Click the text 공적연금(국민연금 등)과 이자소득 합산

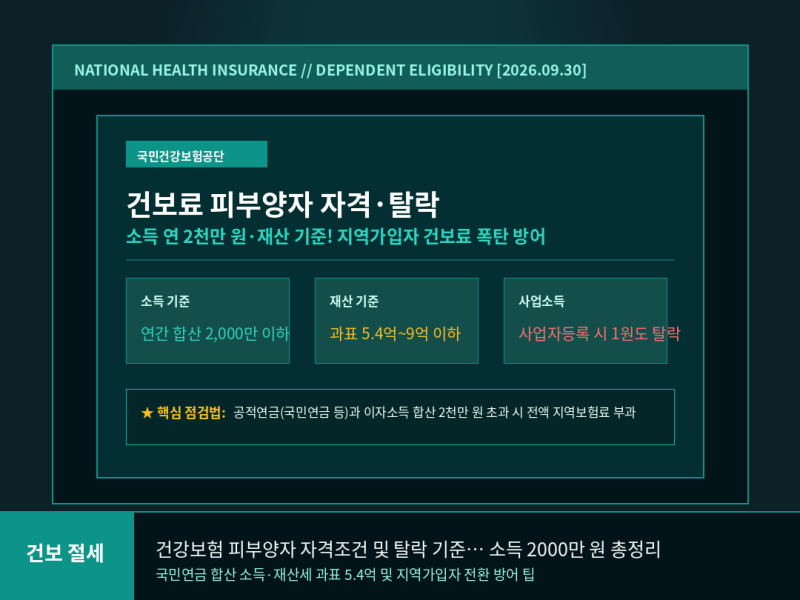334,412
